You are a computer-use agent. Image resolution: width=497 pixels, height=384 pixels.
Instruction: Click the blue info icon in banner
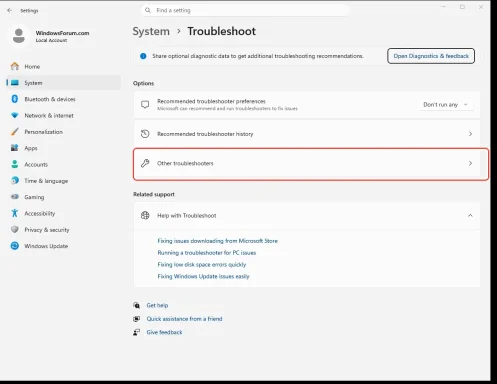point(143,56)
